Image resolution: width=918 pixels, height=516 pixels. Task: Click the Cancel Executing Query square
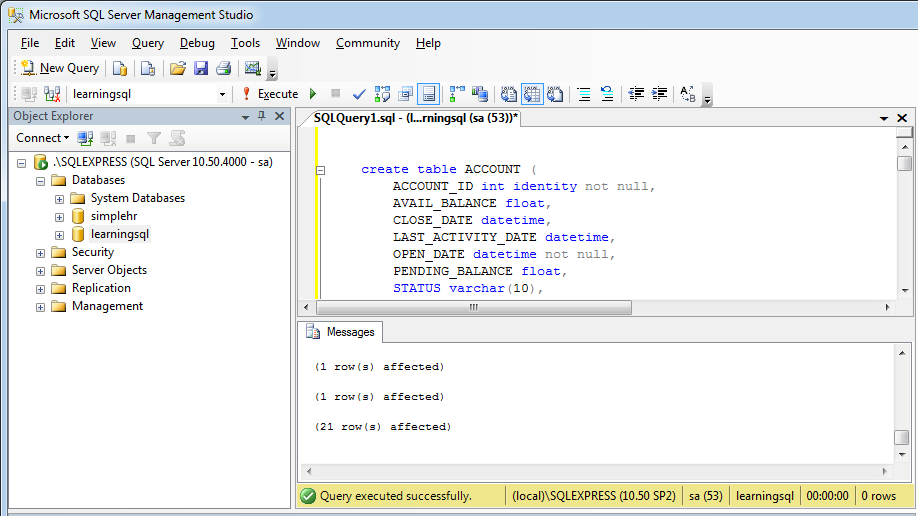(335, 93)
